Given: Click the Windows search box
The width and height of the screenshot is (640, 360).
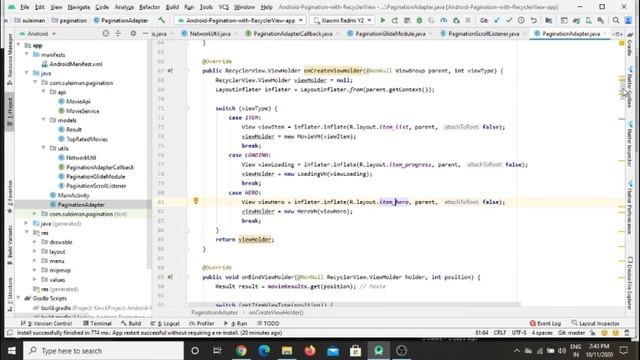Looking at the screenshot, I should 103,351.
